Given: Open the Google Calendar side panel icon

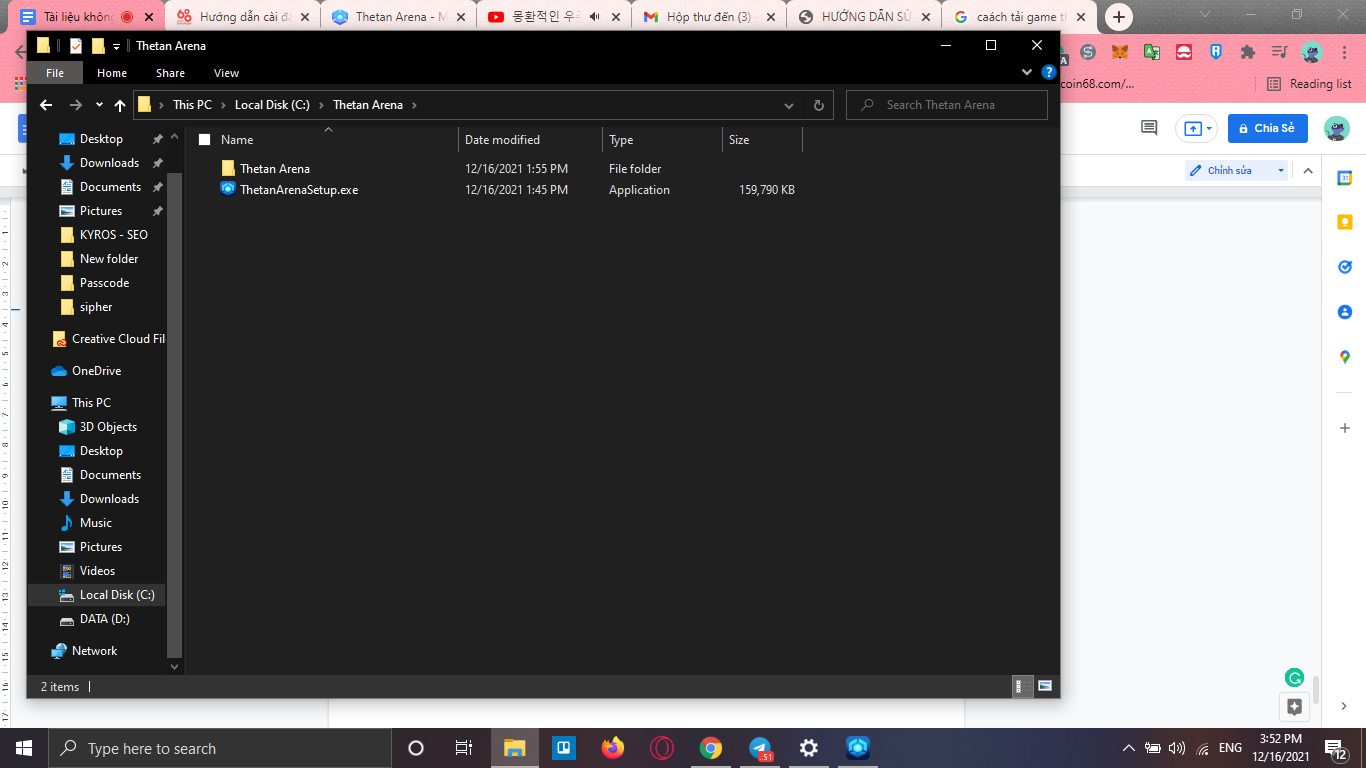Looking at the screenshot, I should coord(1345,178).
